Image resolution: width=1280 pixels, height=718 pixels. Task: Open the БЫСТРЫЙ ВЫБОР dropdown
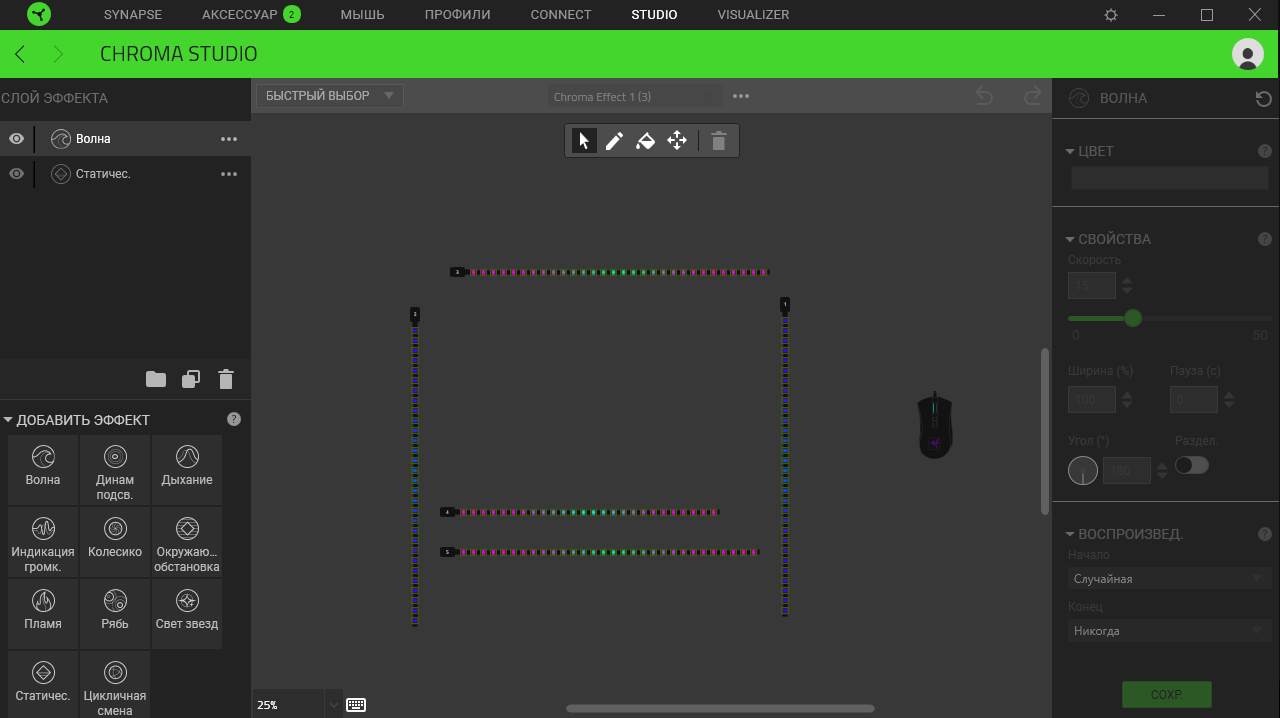[x=330, y=96]
